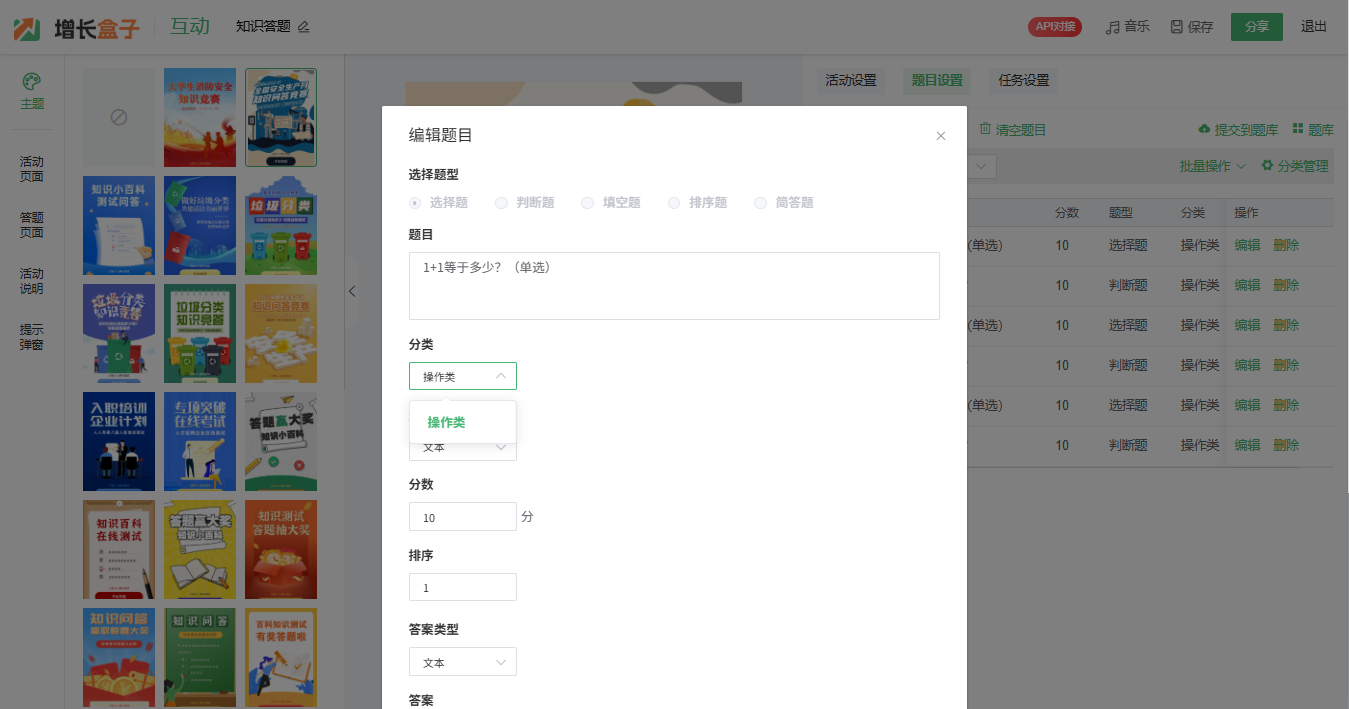Close the 编辑题目 dialog with X
This screenshot has width=1349, height=709.
tap(940, 136)
